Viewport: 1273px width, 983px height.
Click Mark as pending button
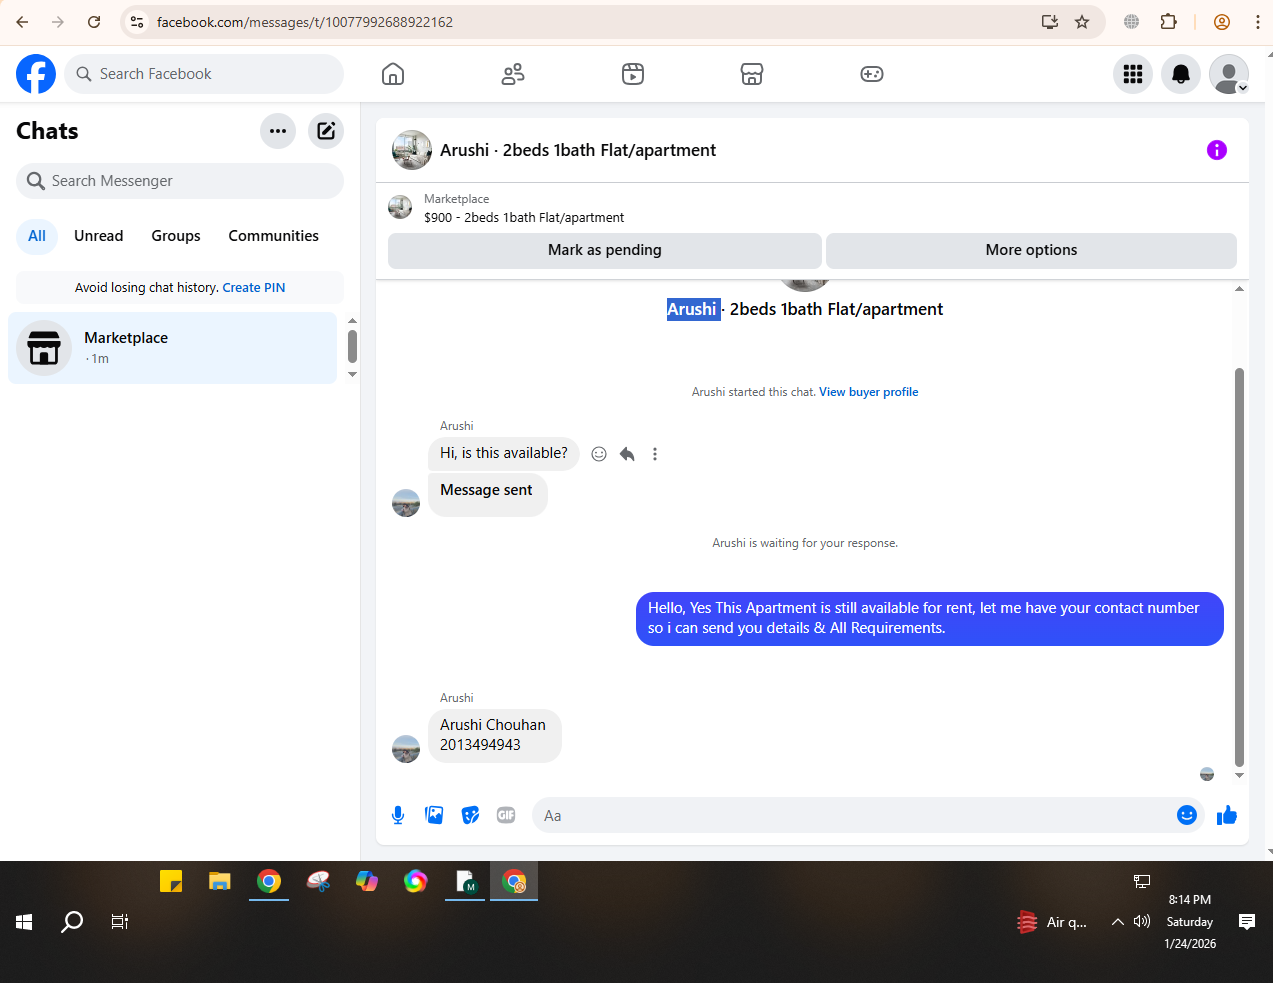[605, 250]
